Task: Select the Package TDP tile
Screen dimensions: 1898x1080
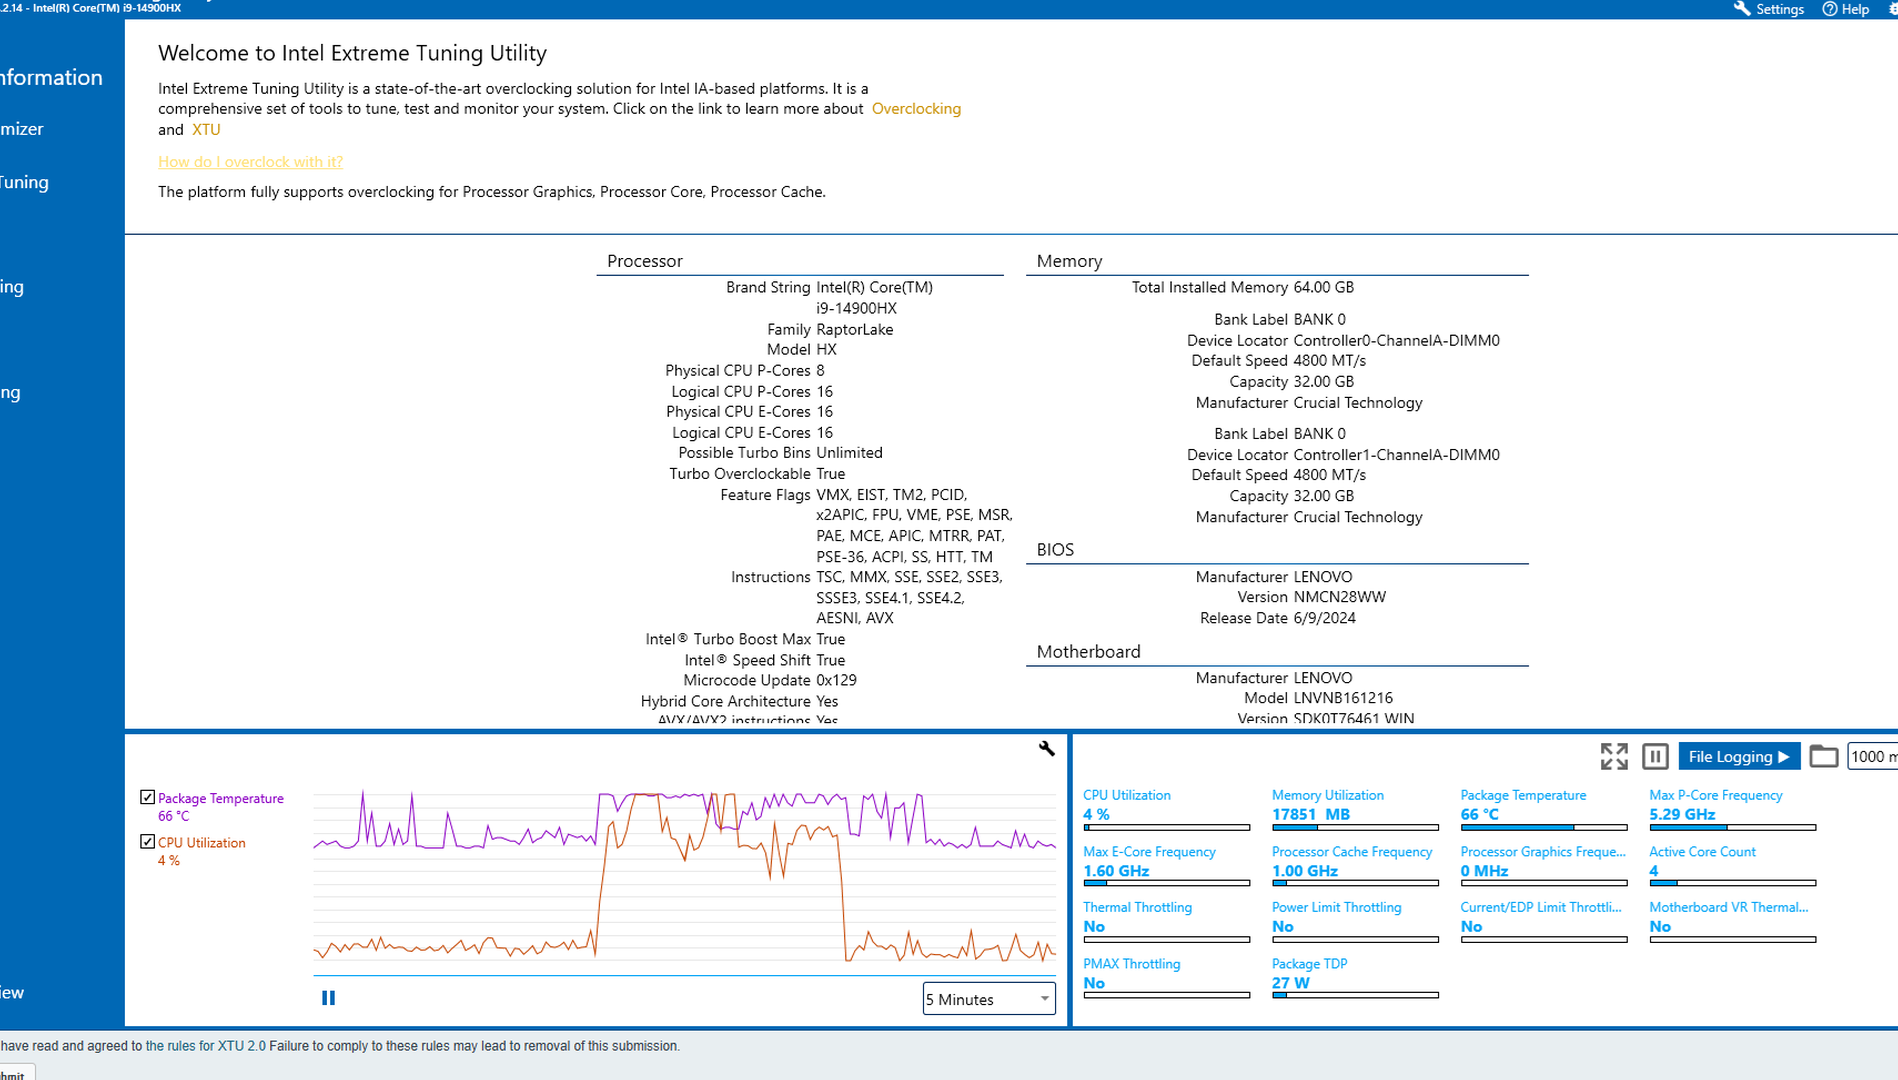Action: [x=1355, y=979]
